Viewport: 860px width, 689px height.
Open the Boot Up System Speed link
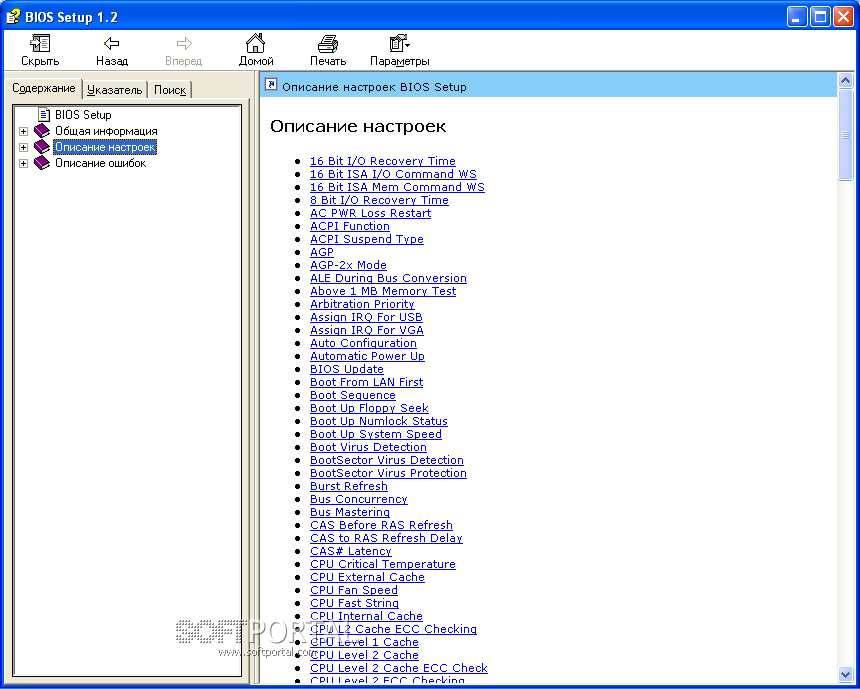(376, 434)
